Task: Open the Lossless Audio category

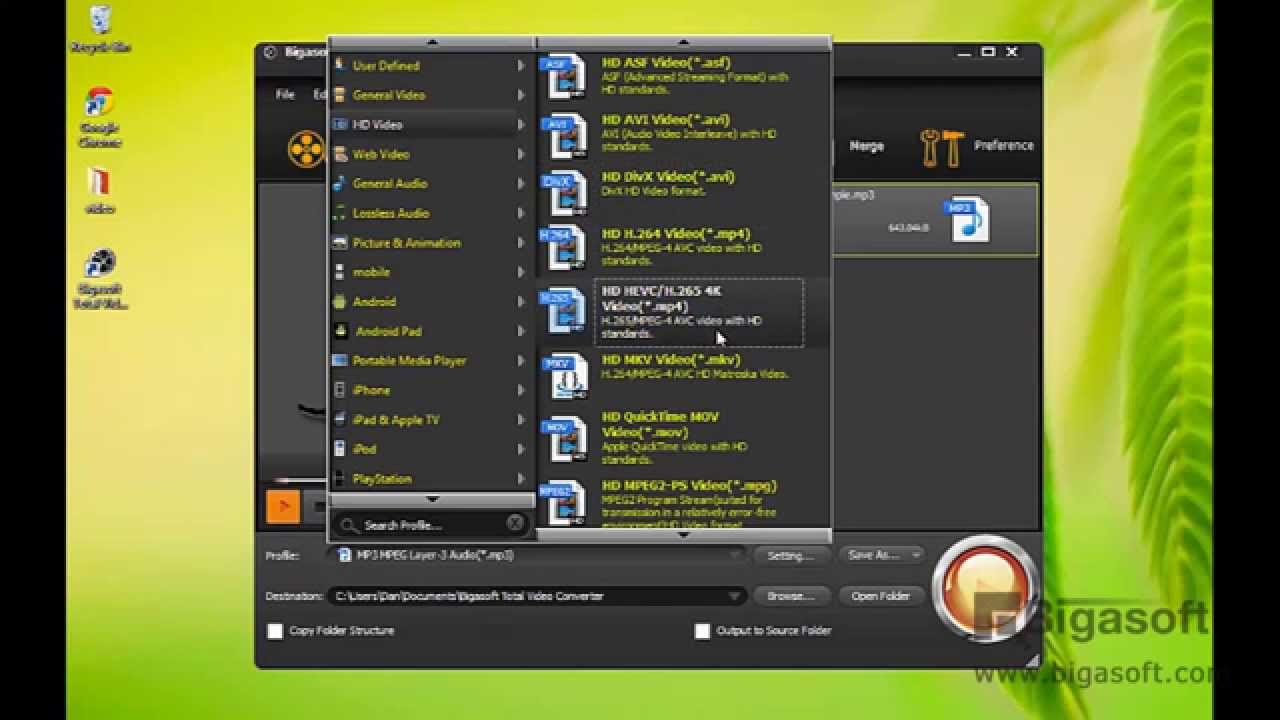Action: pos(432,213)
